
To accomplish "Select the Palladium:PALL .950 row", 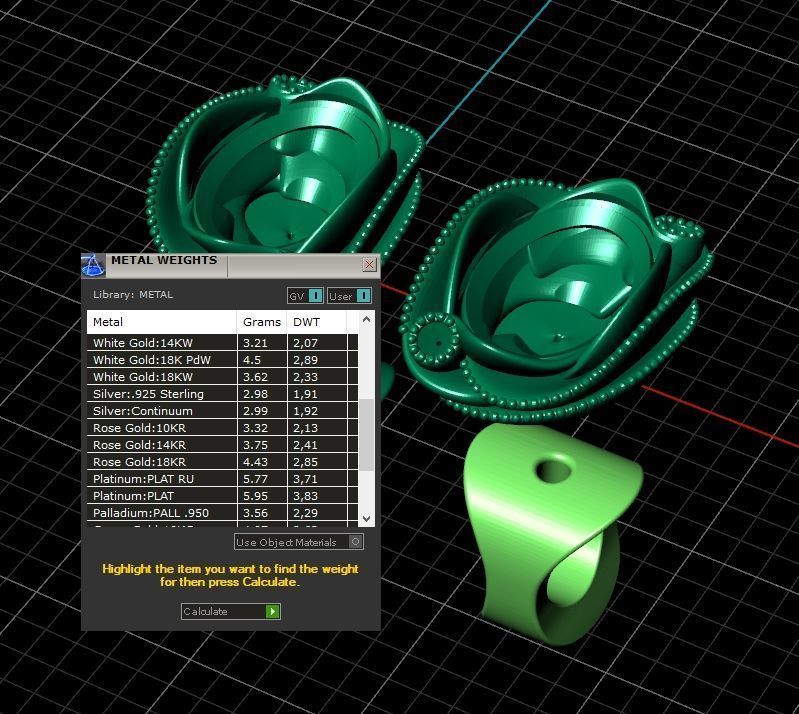I will pyautogui.click(x=223, y=513).
